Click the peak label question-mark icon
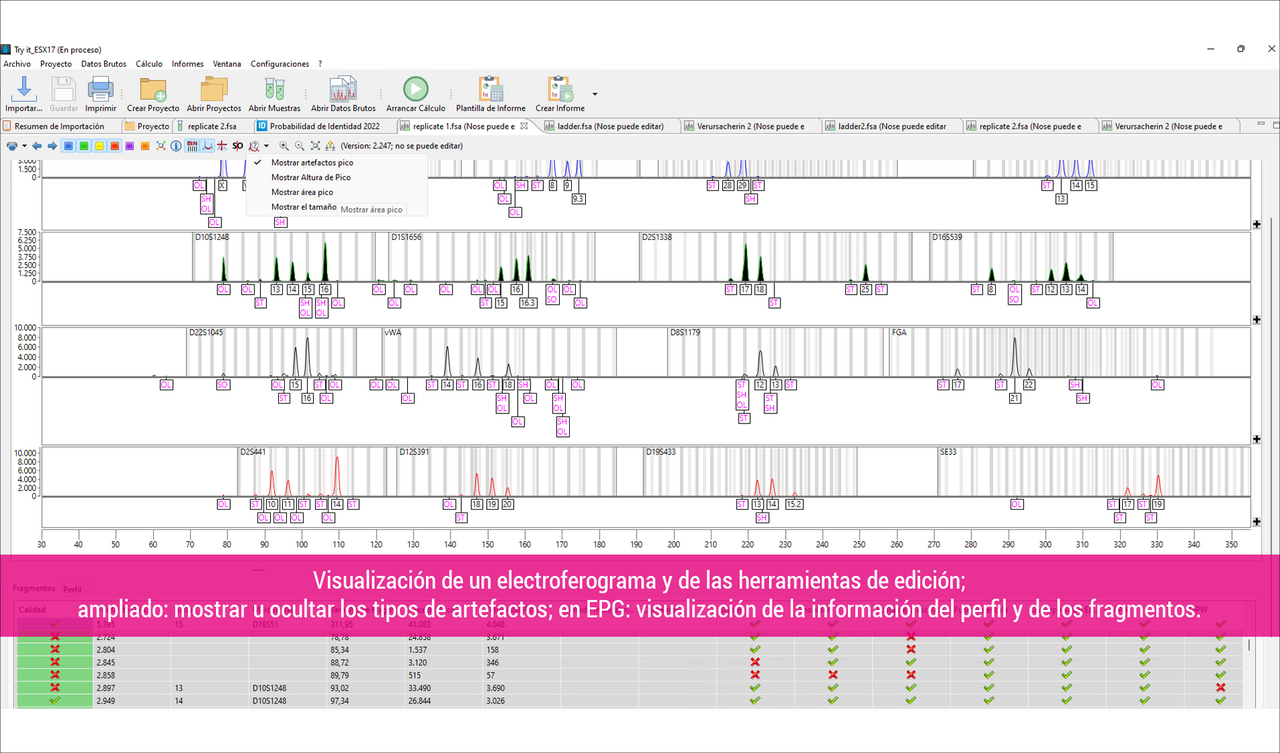This screenshot has height=753, width=1280. [253, 146]
